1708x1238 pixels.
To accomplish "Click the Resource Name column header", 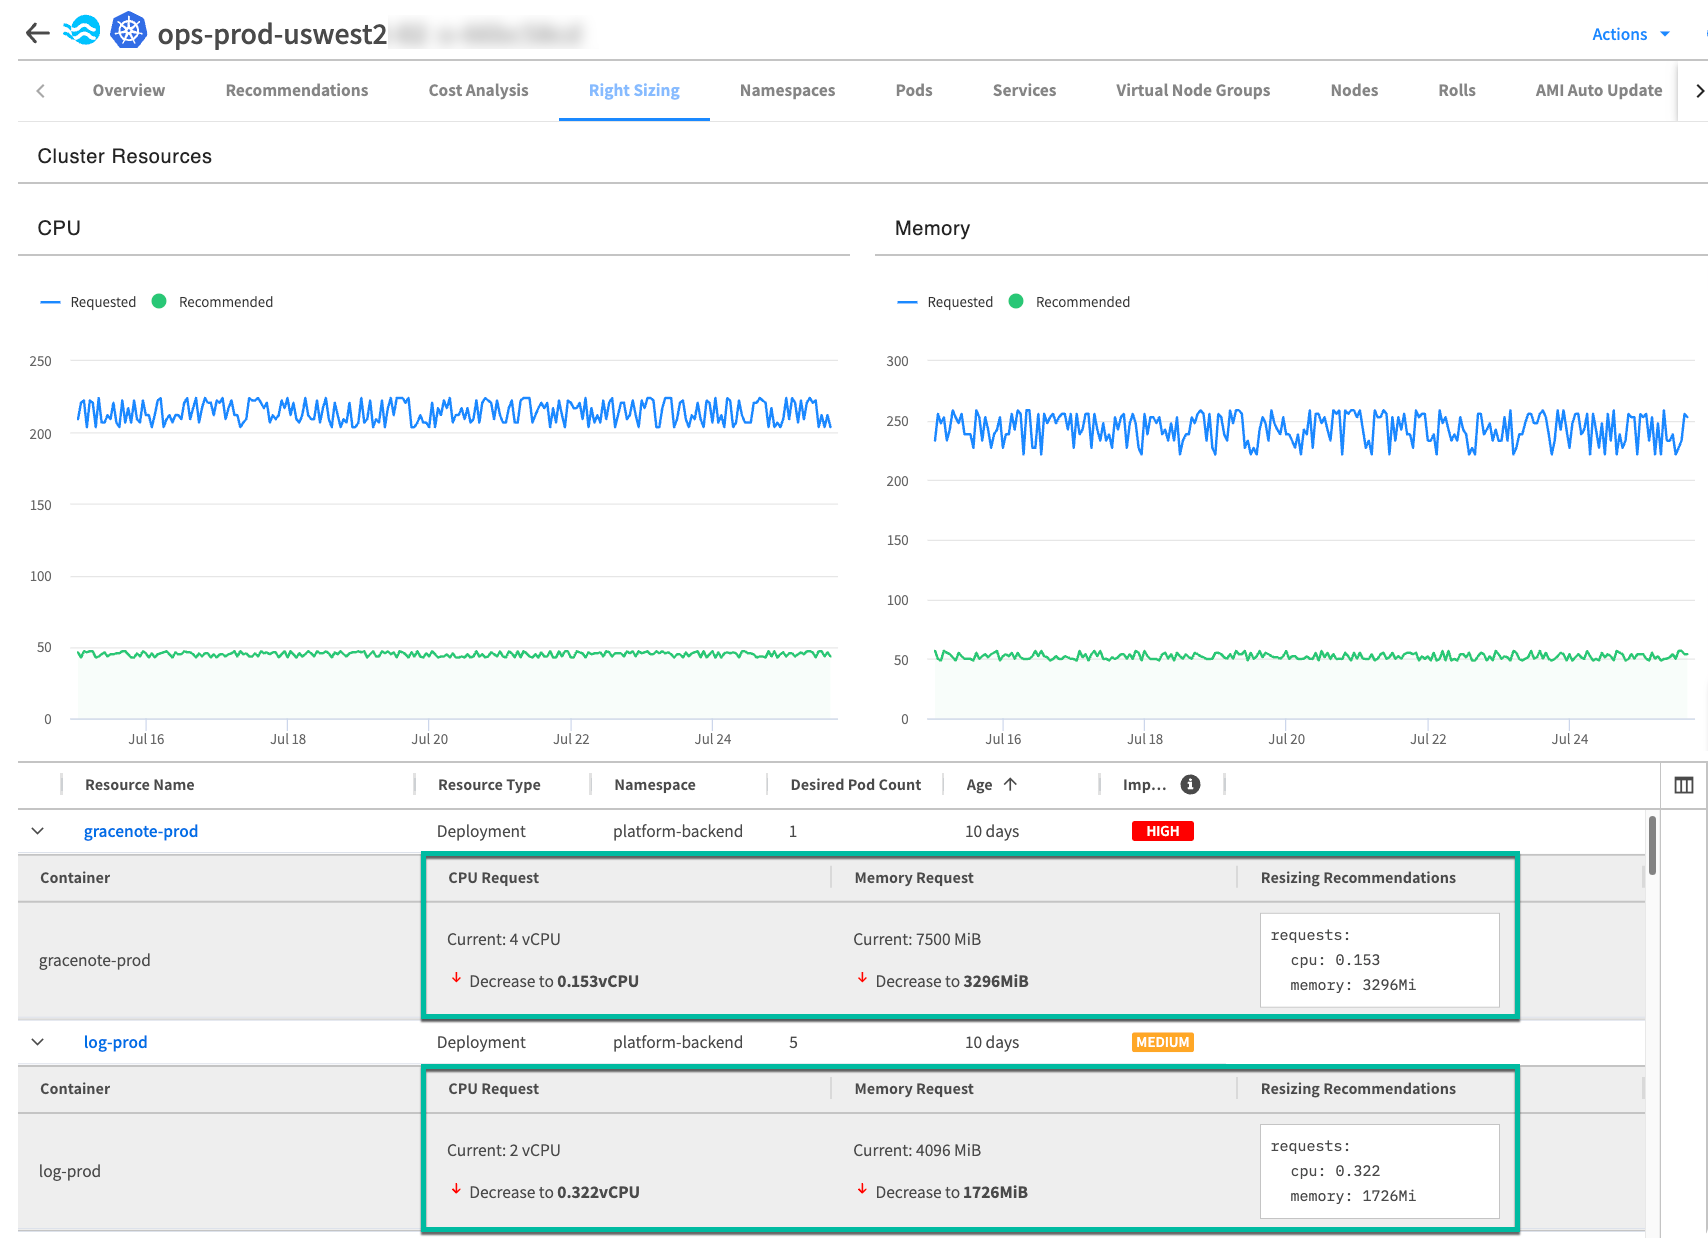I will 140,785.
